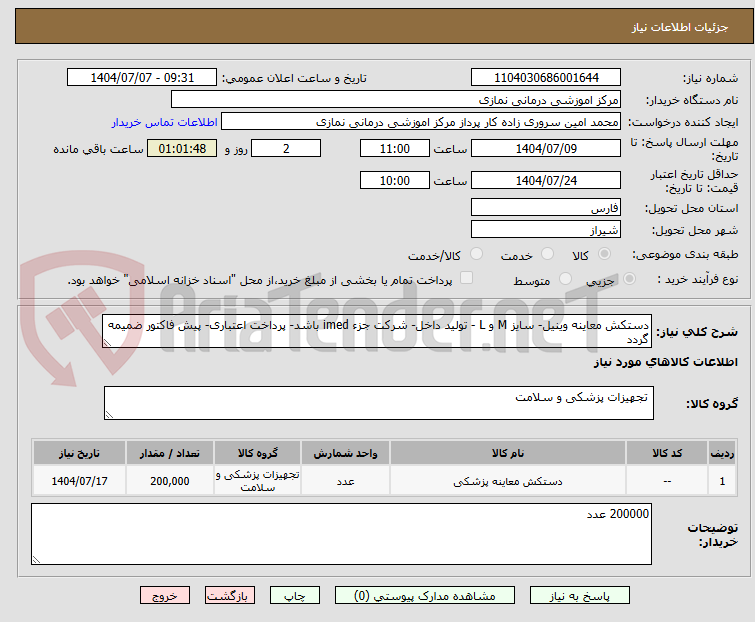The height and width of the screenshot is (622, 755).
Task: Click the استان محل تحویل field فارس
Action: (x=546, y=207)
